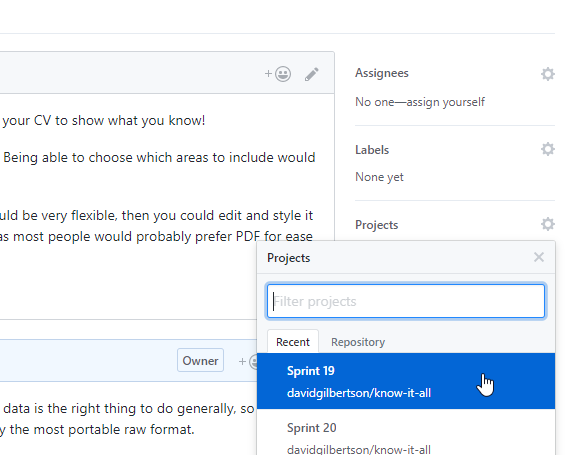
Task: Open the Projects gear settings
Action: pos(548,224)
